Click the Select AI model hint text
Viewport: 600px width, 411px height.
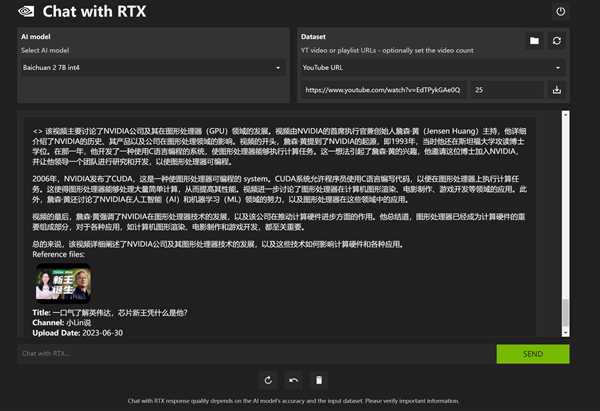tap(45, 51)
